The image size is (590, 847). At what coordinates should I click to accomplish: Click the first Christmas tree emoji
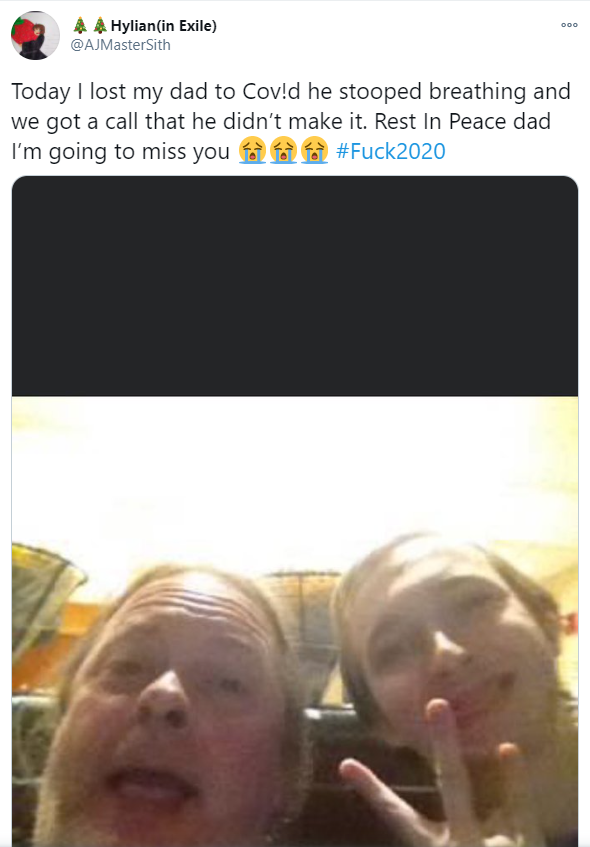(x=80, y=25)
